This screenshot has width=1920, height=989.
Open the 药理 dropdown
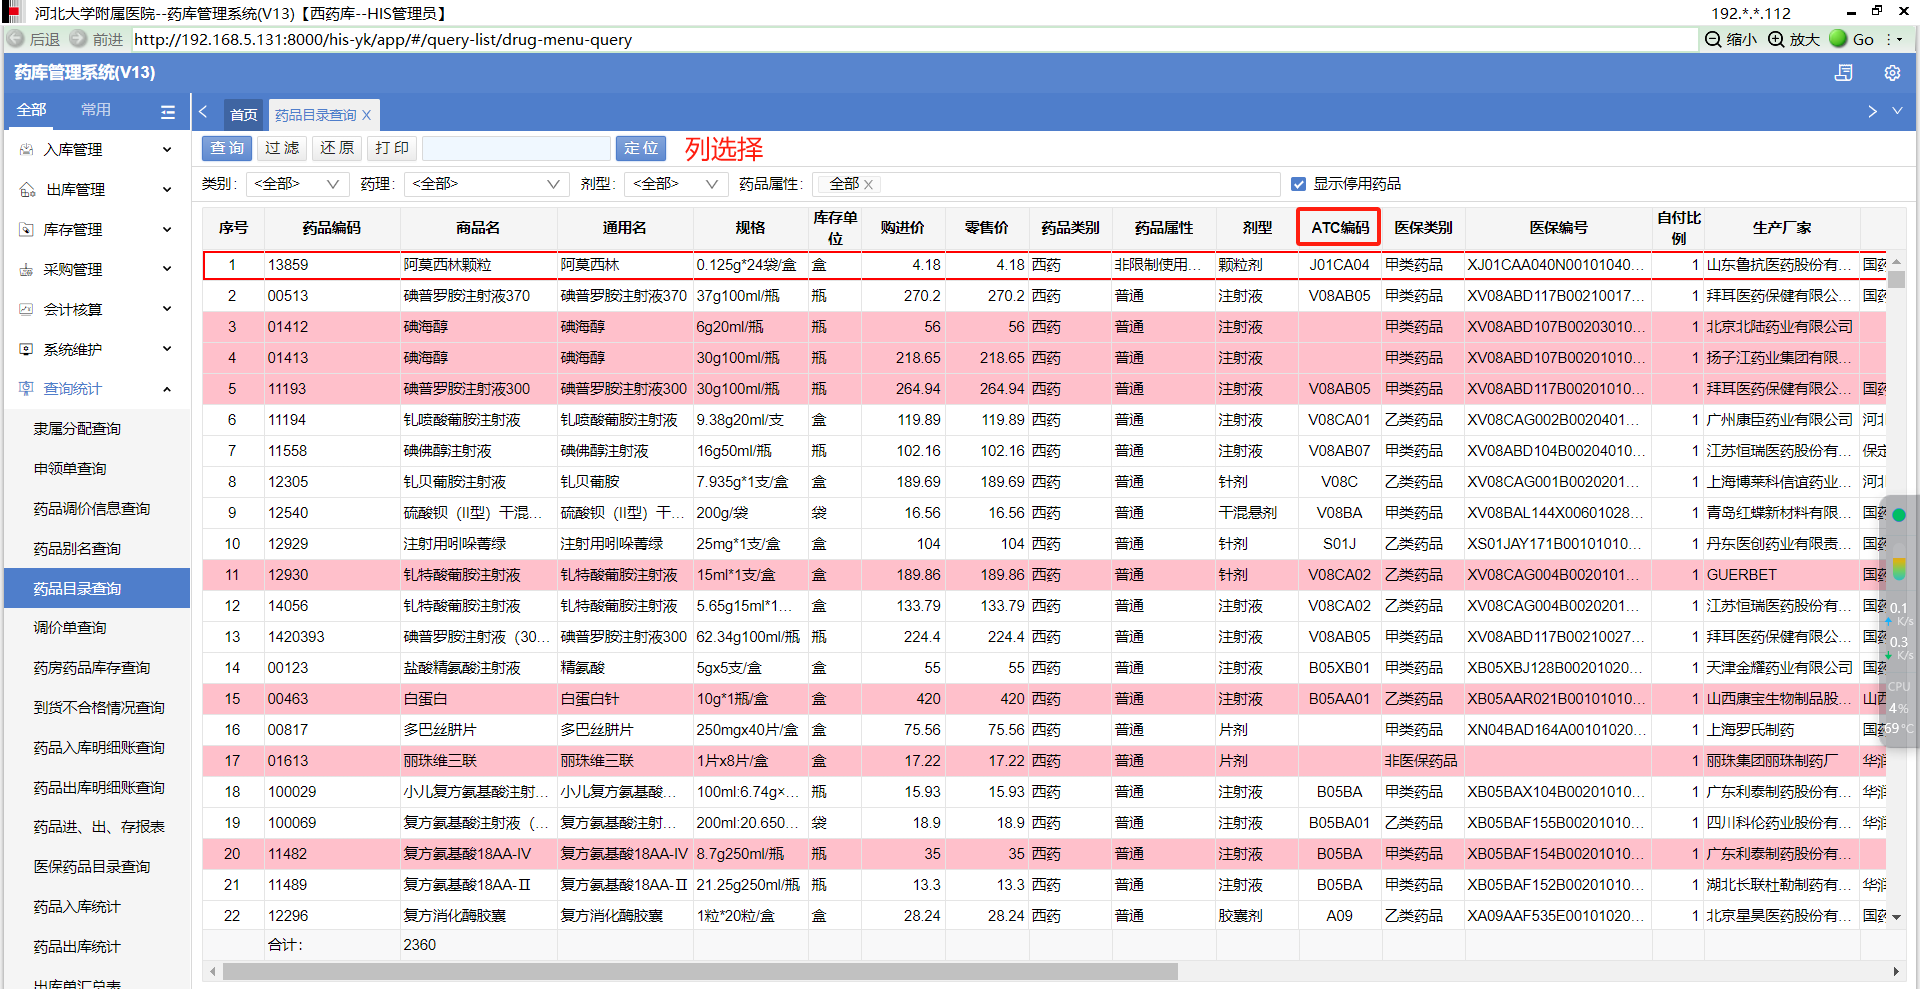pos(485,184)
